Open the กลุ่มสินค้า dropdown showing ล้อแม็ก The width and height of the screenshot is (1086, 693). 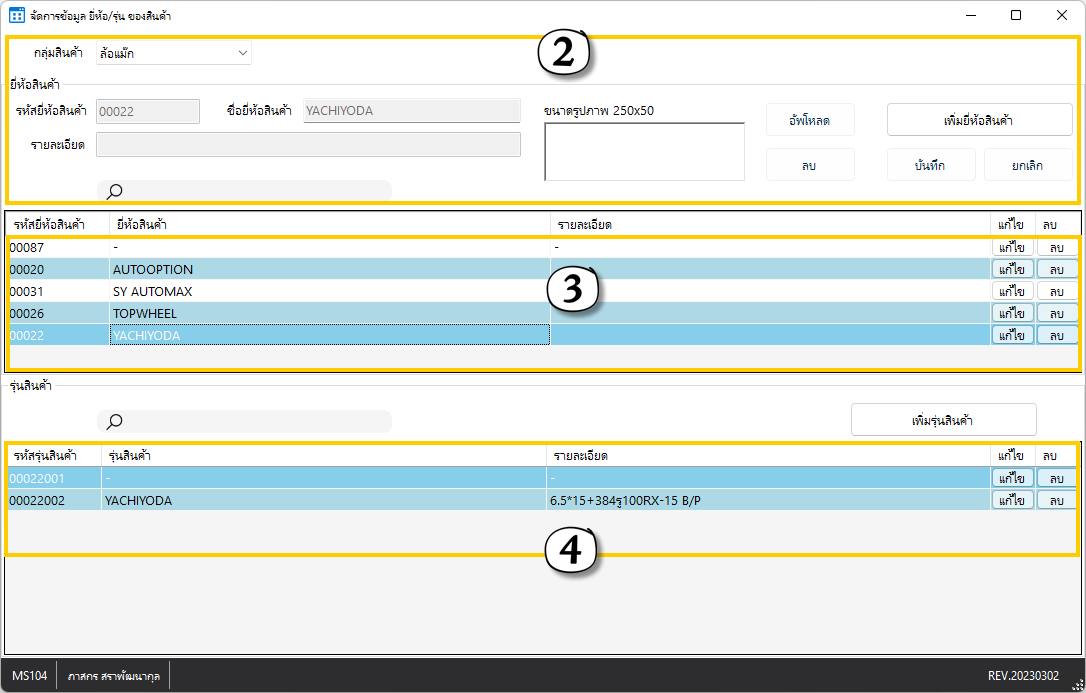coord(173,54)
